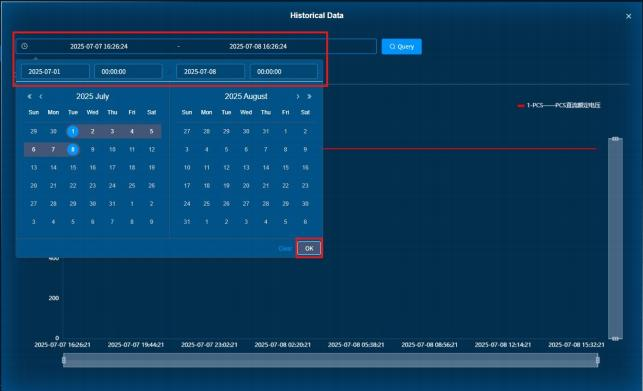Click the Clear link in date picker
This screenshot has width=643, height=391.
point(285,248)
